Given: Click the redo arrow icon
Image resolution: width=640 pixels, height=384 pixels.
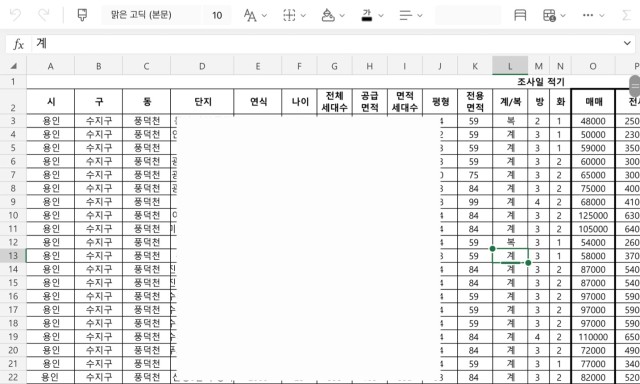Looking at the screenshot, I should pyautogui.click(x=44, y=15).
